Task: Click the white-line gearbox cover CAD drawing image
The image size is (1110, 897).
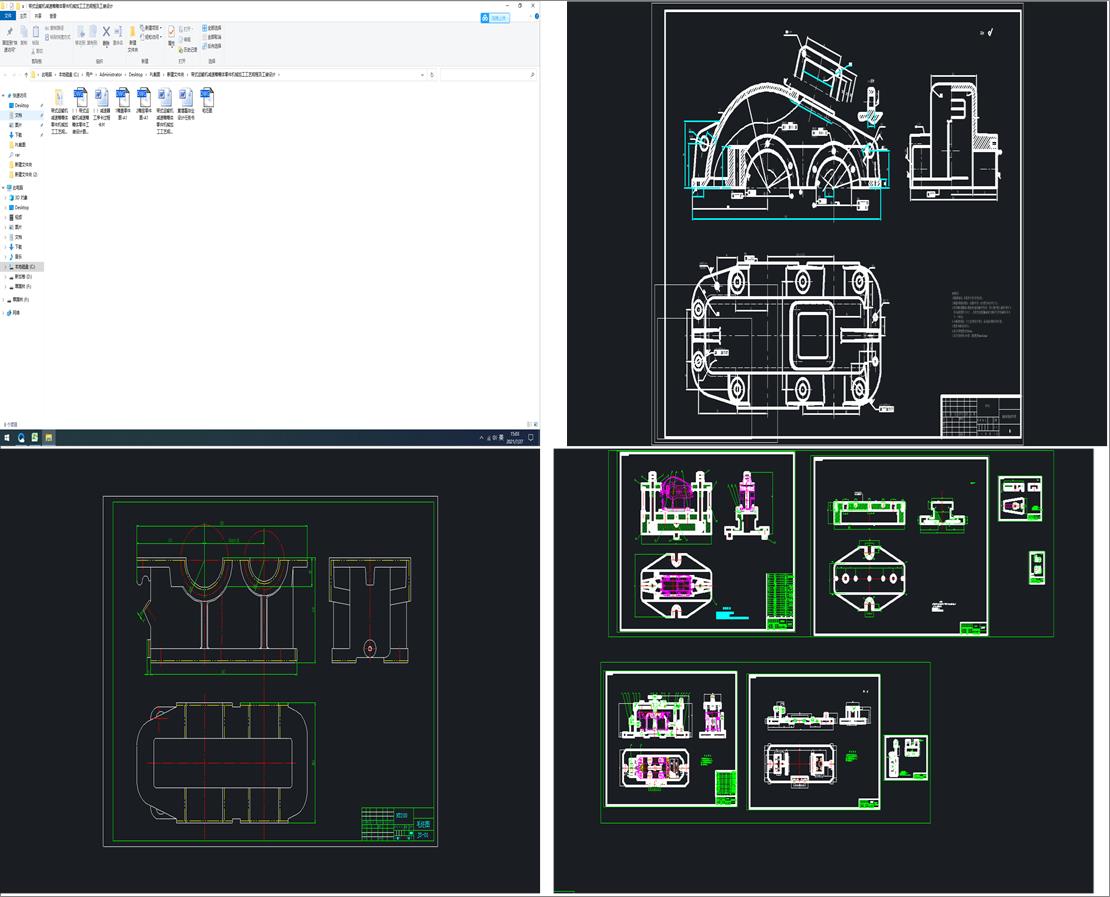Action: [838, 224]
